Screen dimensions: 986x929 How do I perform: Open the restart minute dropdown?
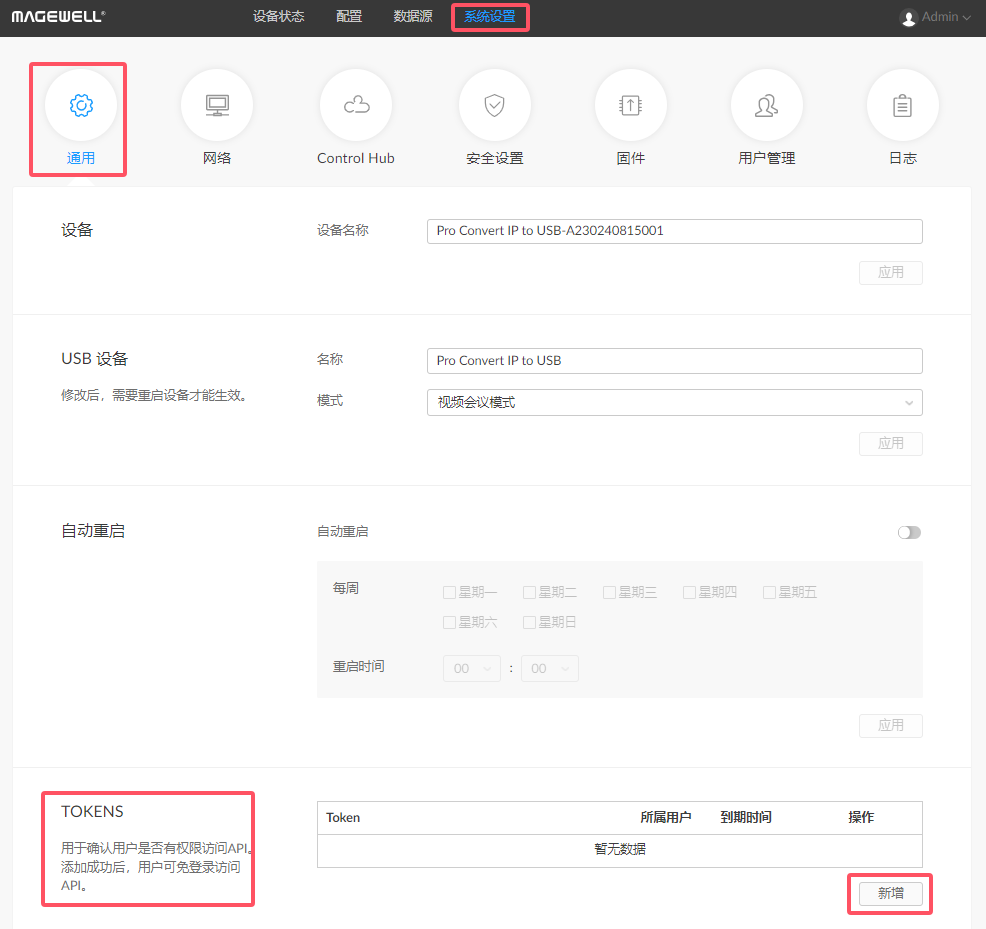(x=550, y=668)
